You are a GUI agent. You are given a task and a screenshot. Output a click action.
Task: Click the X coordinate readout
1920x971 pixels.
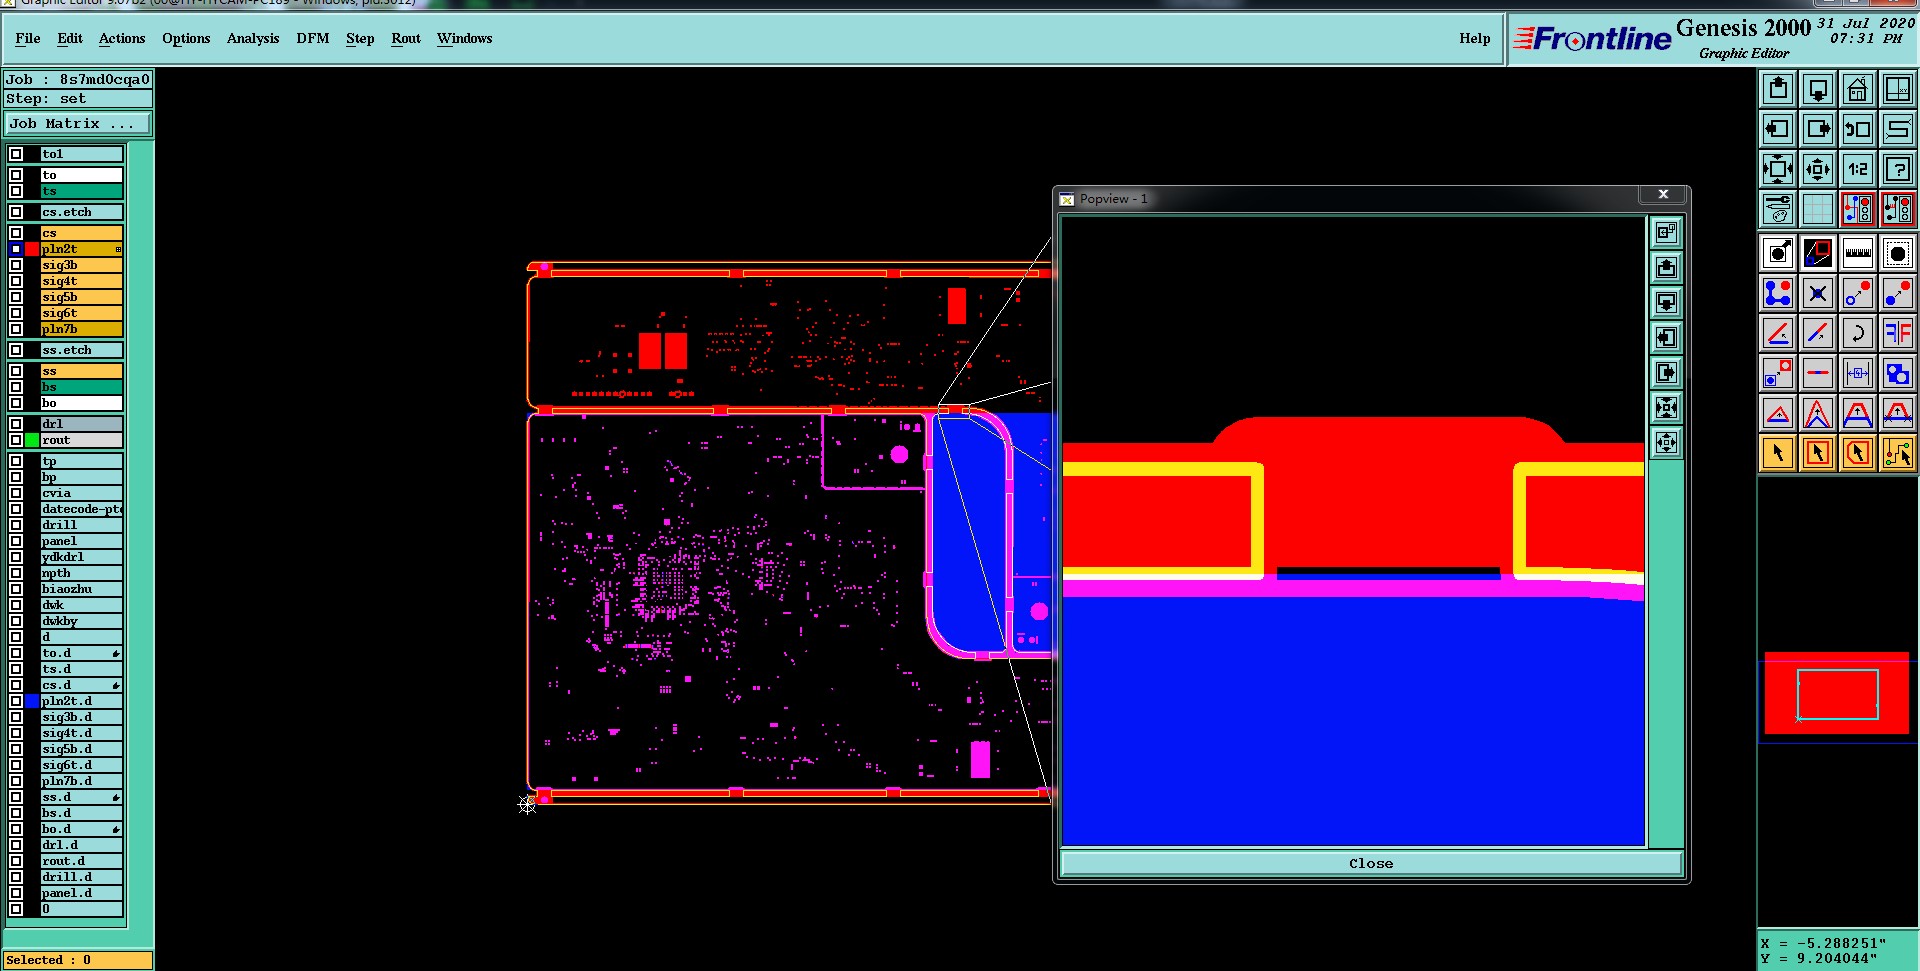[1825, 943]
